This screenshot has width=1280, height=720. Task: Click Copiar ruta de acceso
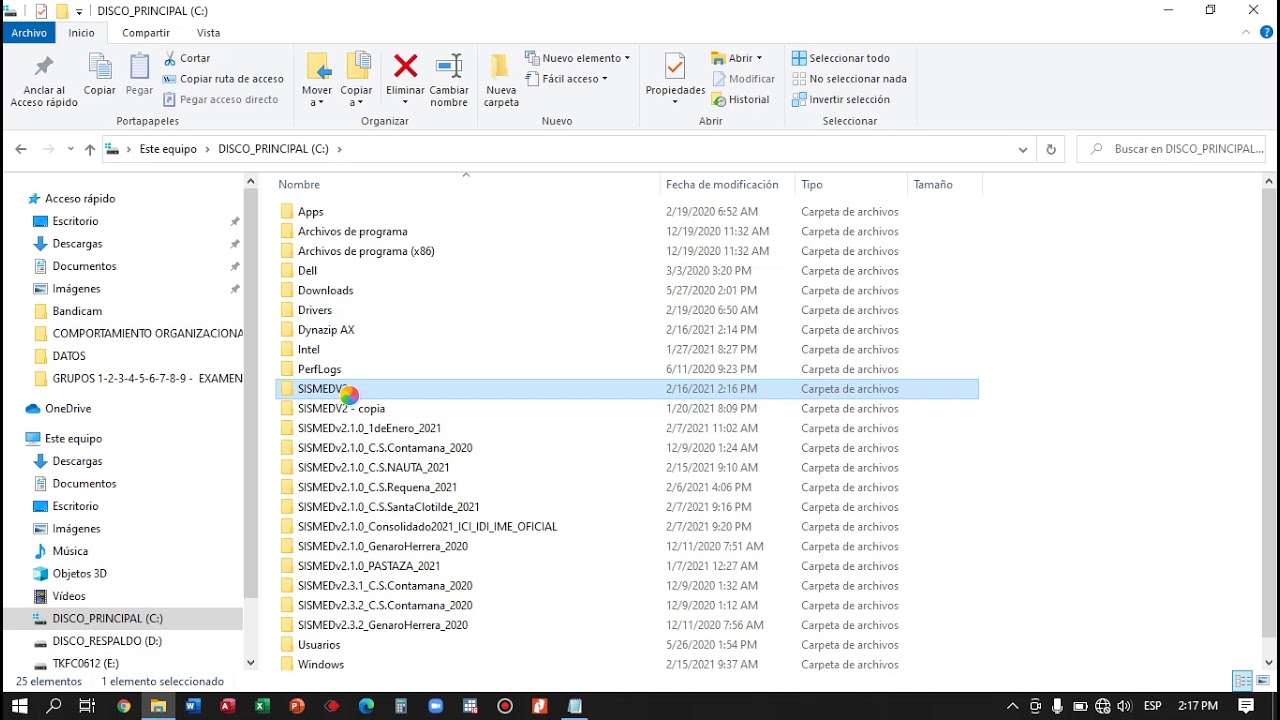pyautogui.click(x=223, y=79)
